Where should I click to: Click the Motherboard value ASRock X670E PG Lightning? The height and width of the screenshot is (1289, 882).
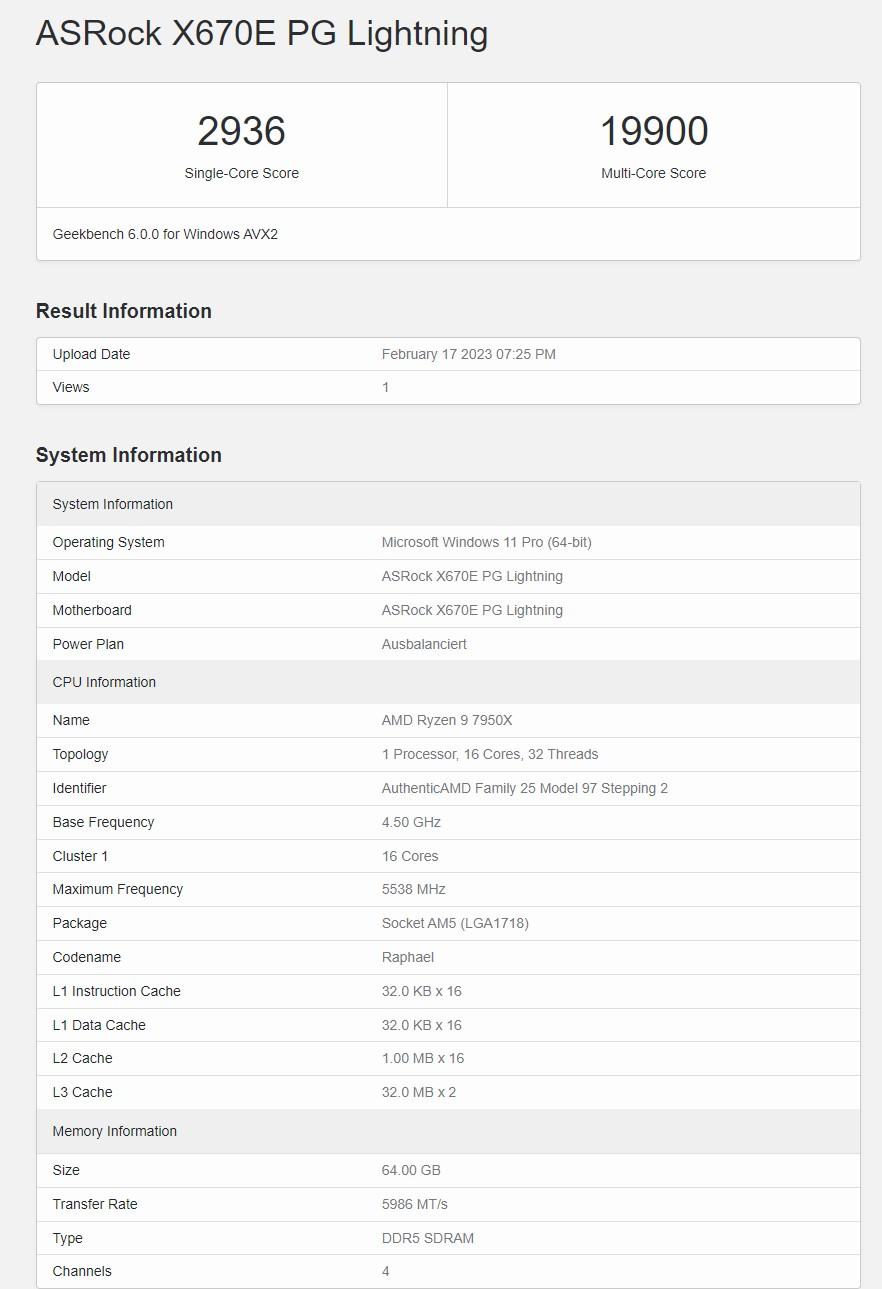pos(472,610)
